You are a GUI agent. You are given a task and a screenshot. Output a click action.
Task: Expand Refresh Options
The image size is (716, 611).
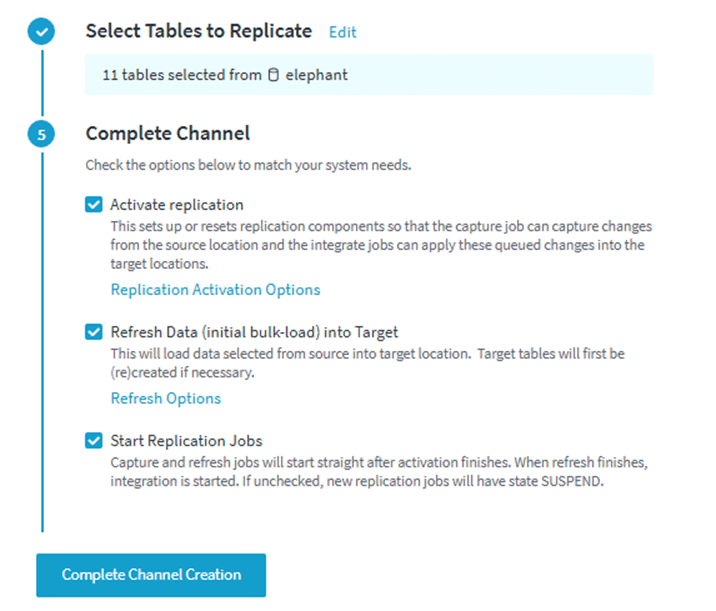[x=165, y=398]
